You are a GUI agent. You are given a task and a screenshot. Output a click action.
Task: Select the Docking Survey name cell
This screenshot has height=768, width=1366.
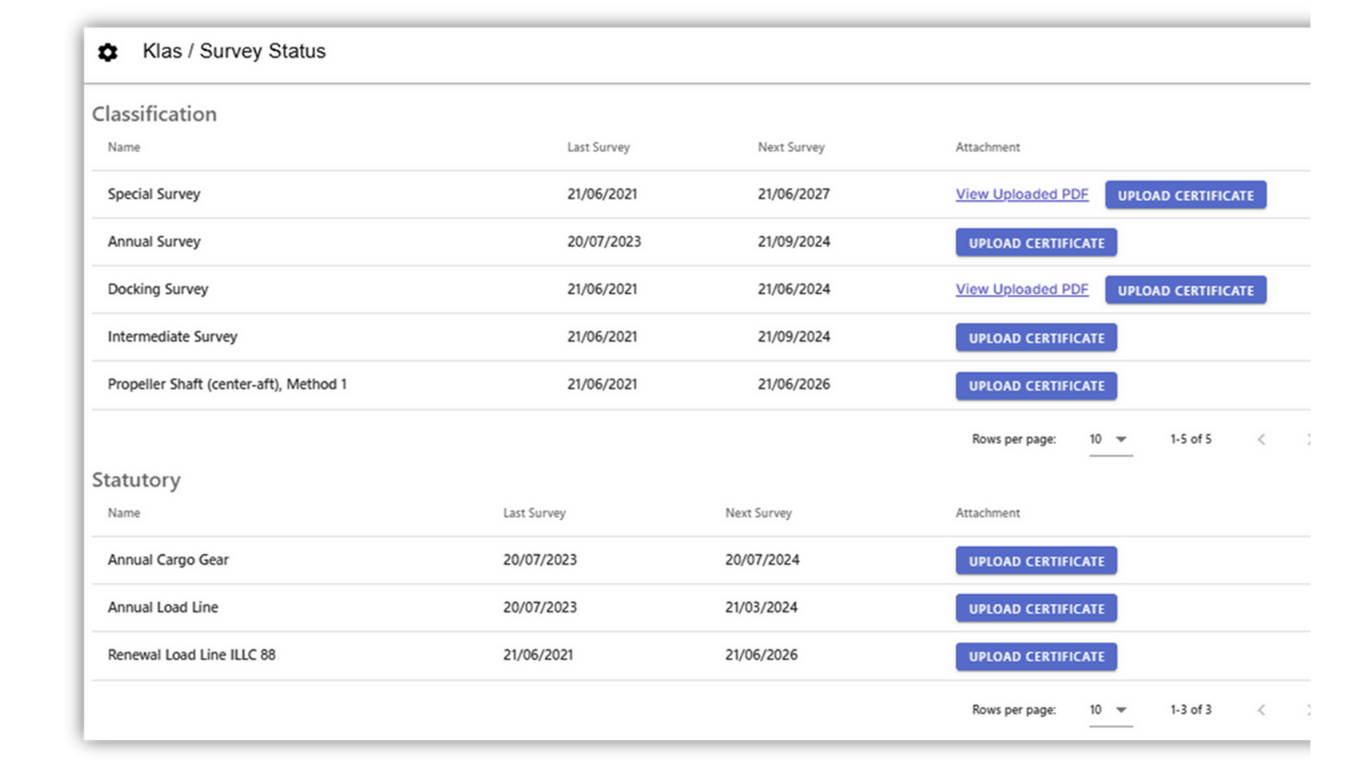pos(158,289)
